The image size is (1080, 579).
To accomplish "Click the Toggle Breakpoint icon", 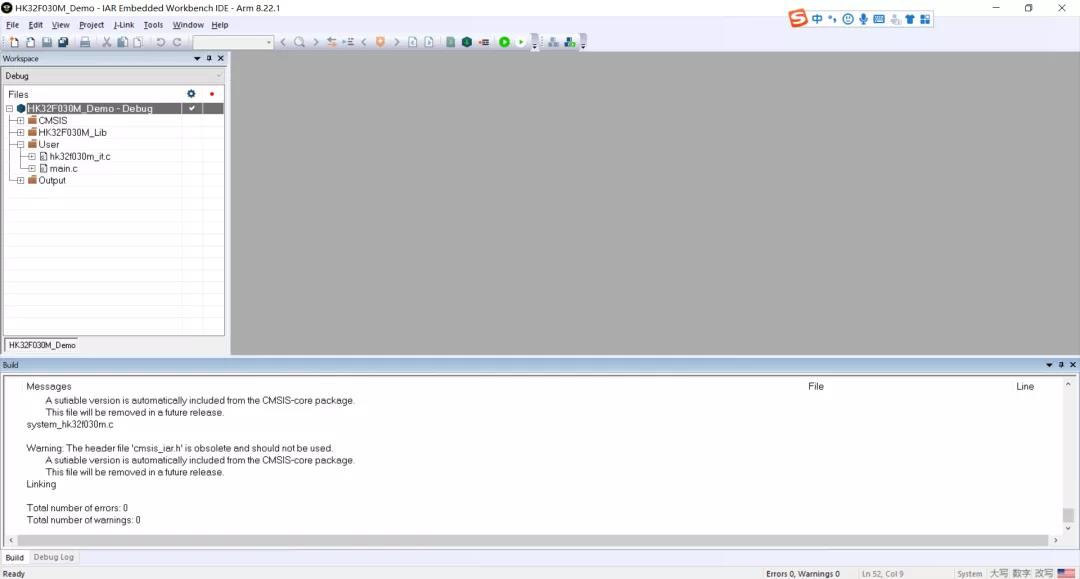I will tap(484, 42).
